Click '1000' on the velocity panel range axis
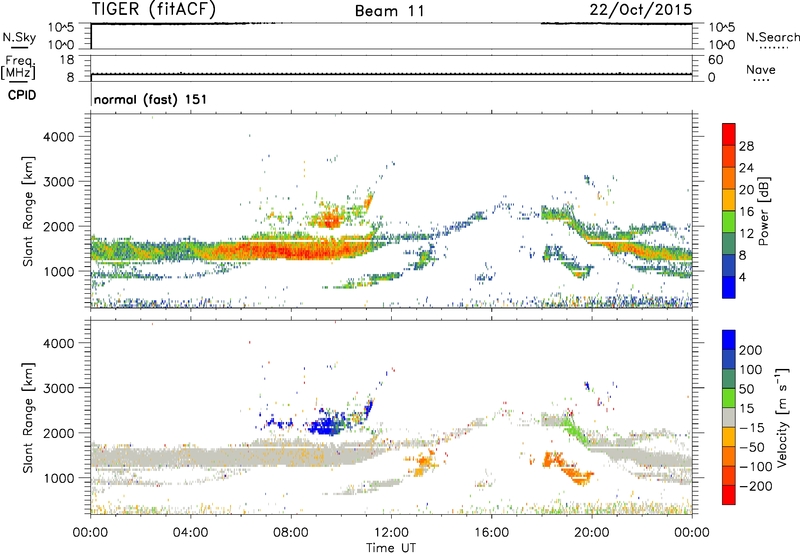Screen dimensions: 800x554 pos(59,478)
